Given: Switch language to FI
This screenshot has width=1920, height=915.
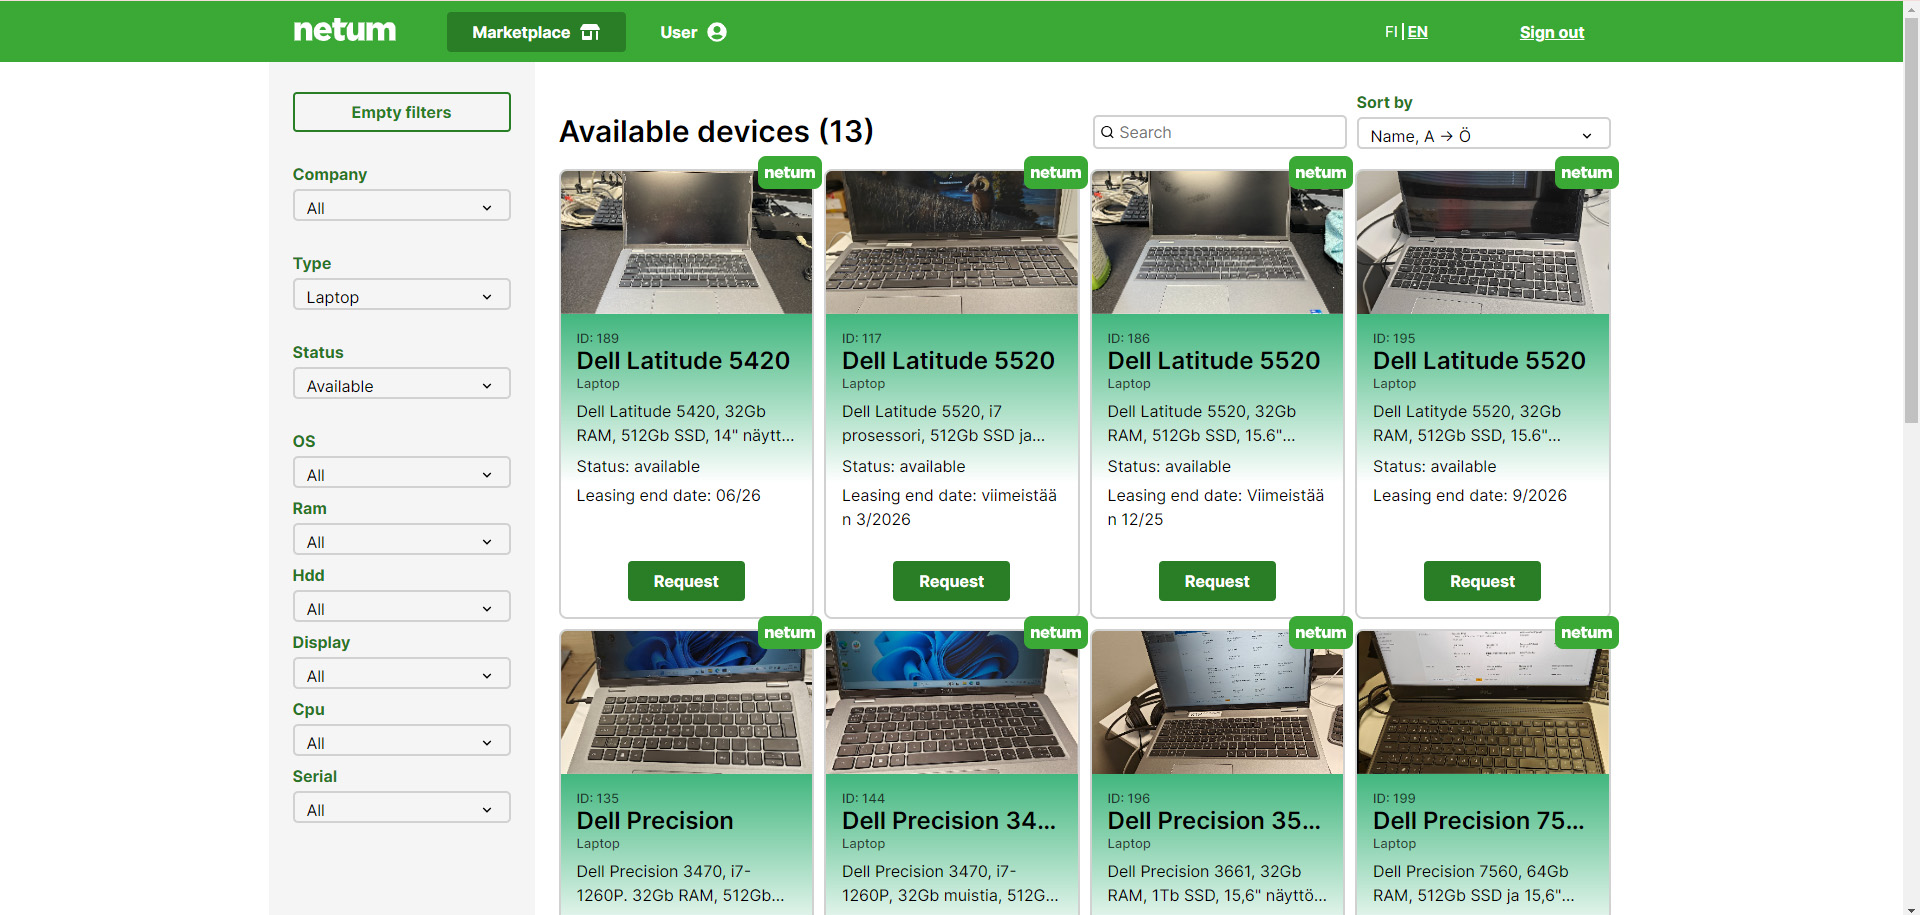Looking at the screenshot, I should pyautogui.click(x=1390, y=32).
